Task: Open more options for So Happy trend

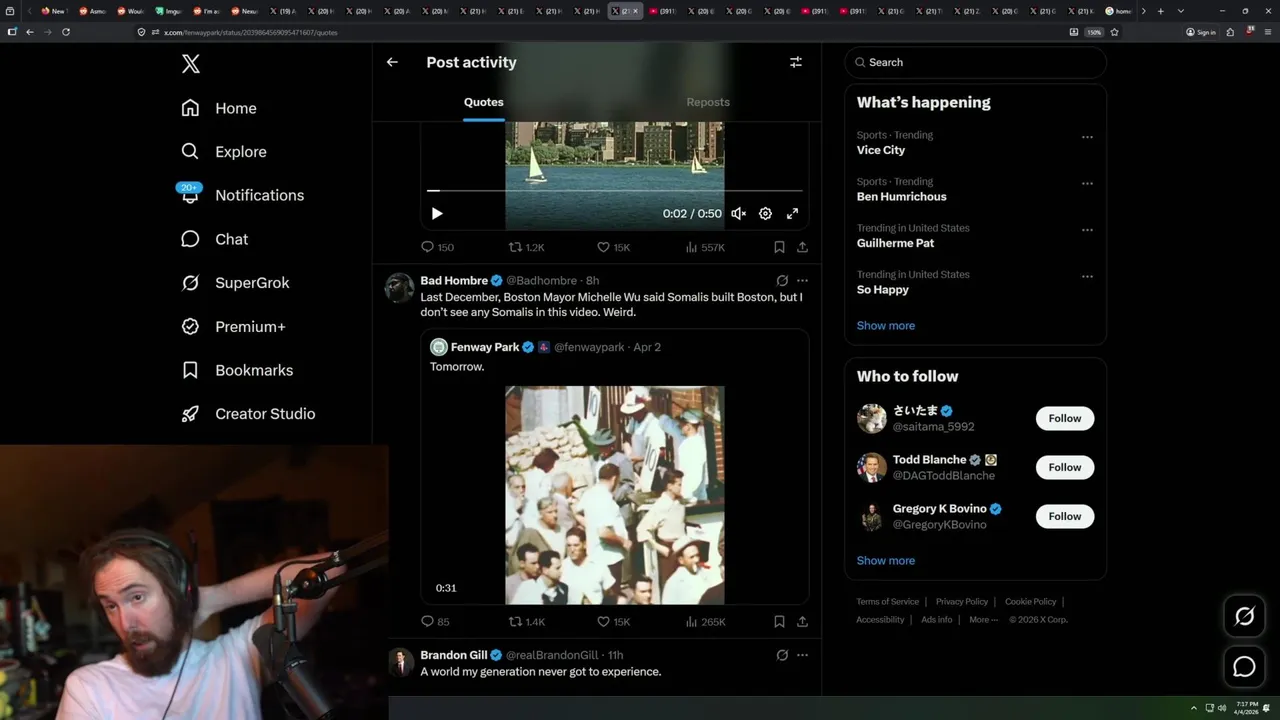Action: [1087, 277]
